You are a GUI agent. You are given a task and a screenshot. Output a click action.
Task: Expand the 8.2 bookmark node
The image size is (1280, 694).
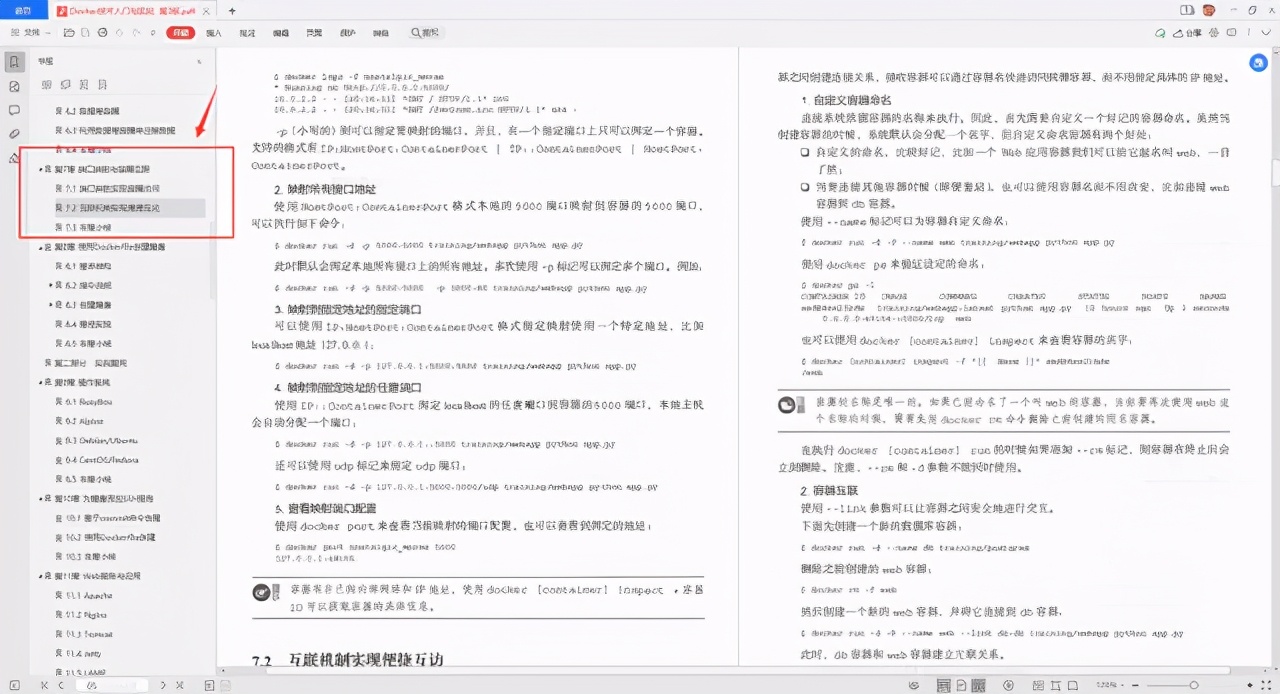coord(51,285)
